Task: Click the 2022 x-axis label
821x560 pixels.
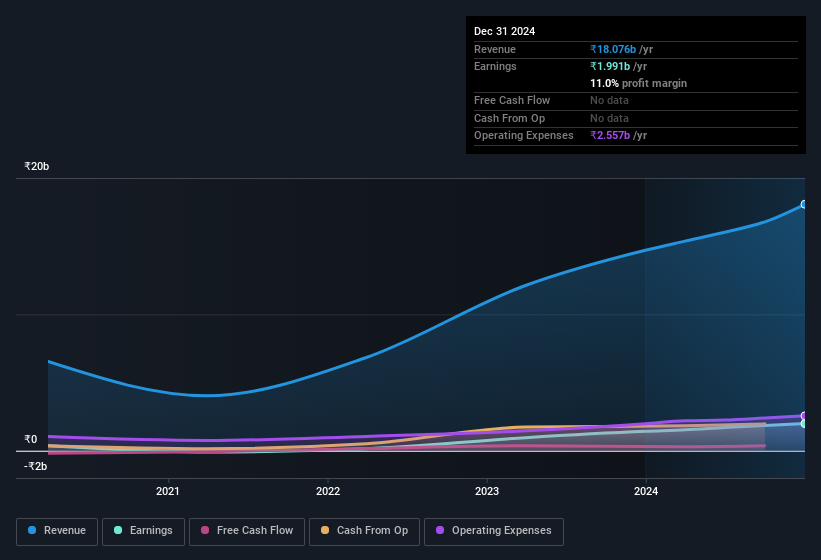Action: [x=328, y=491]
